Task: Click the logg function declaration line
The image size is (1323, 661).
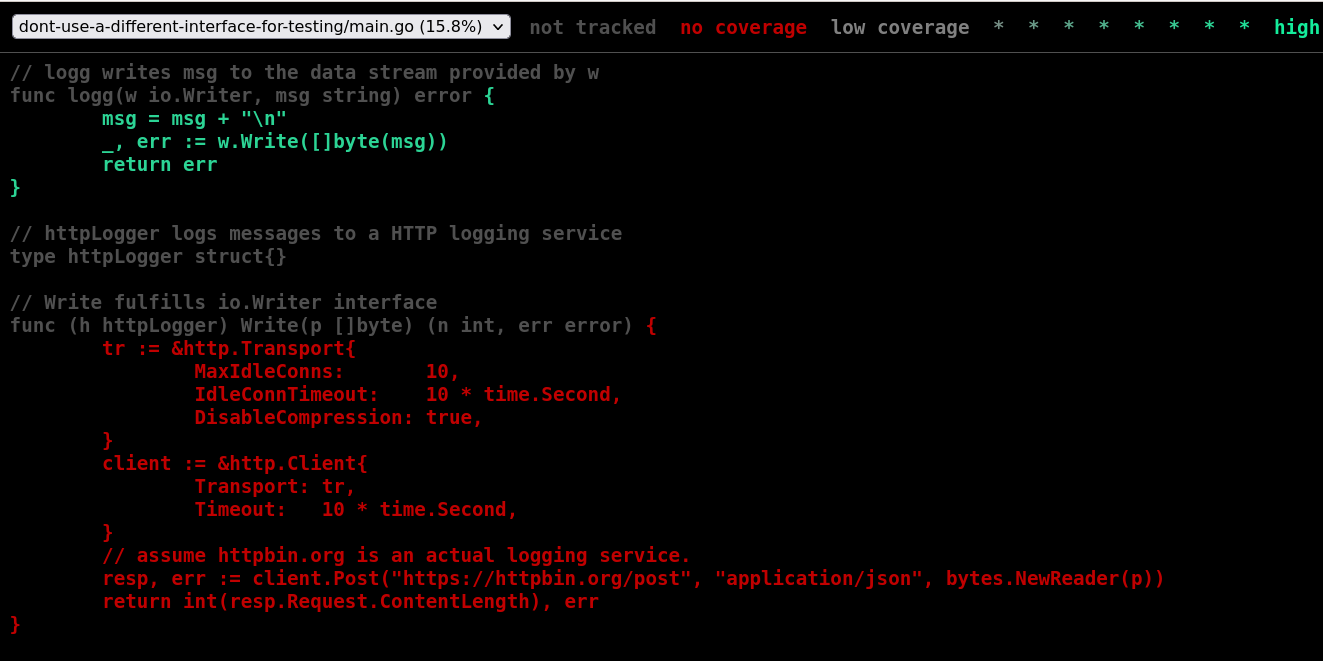Action: 250,95
